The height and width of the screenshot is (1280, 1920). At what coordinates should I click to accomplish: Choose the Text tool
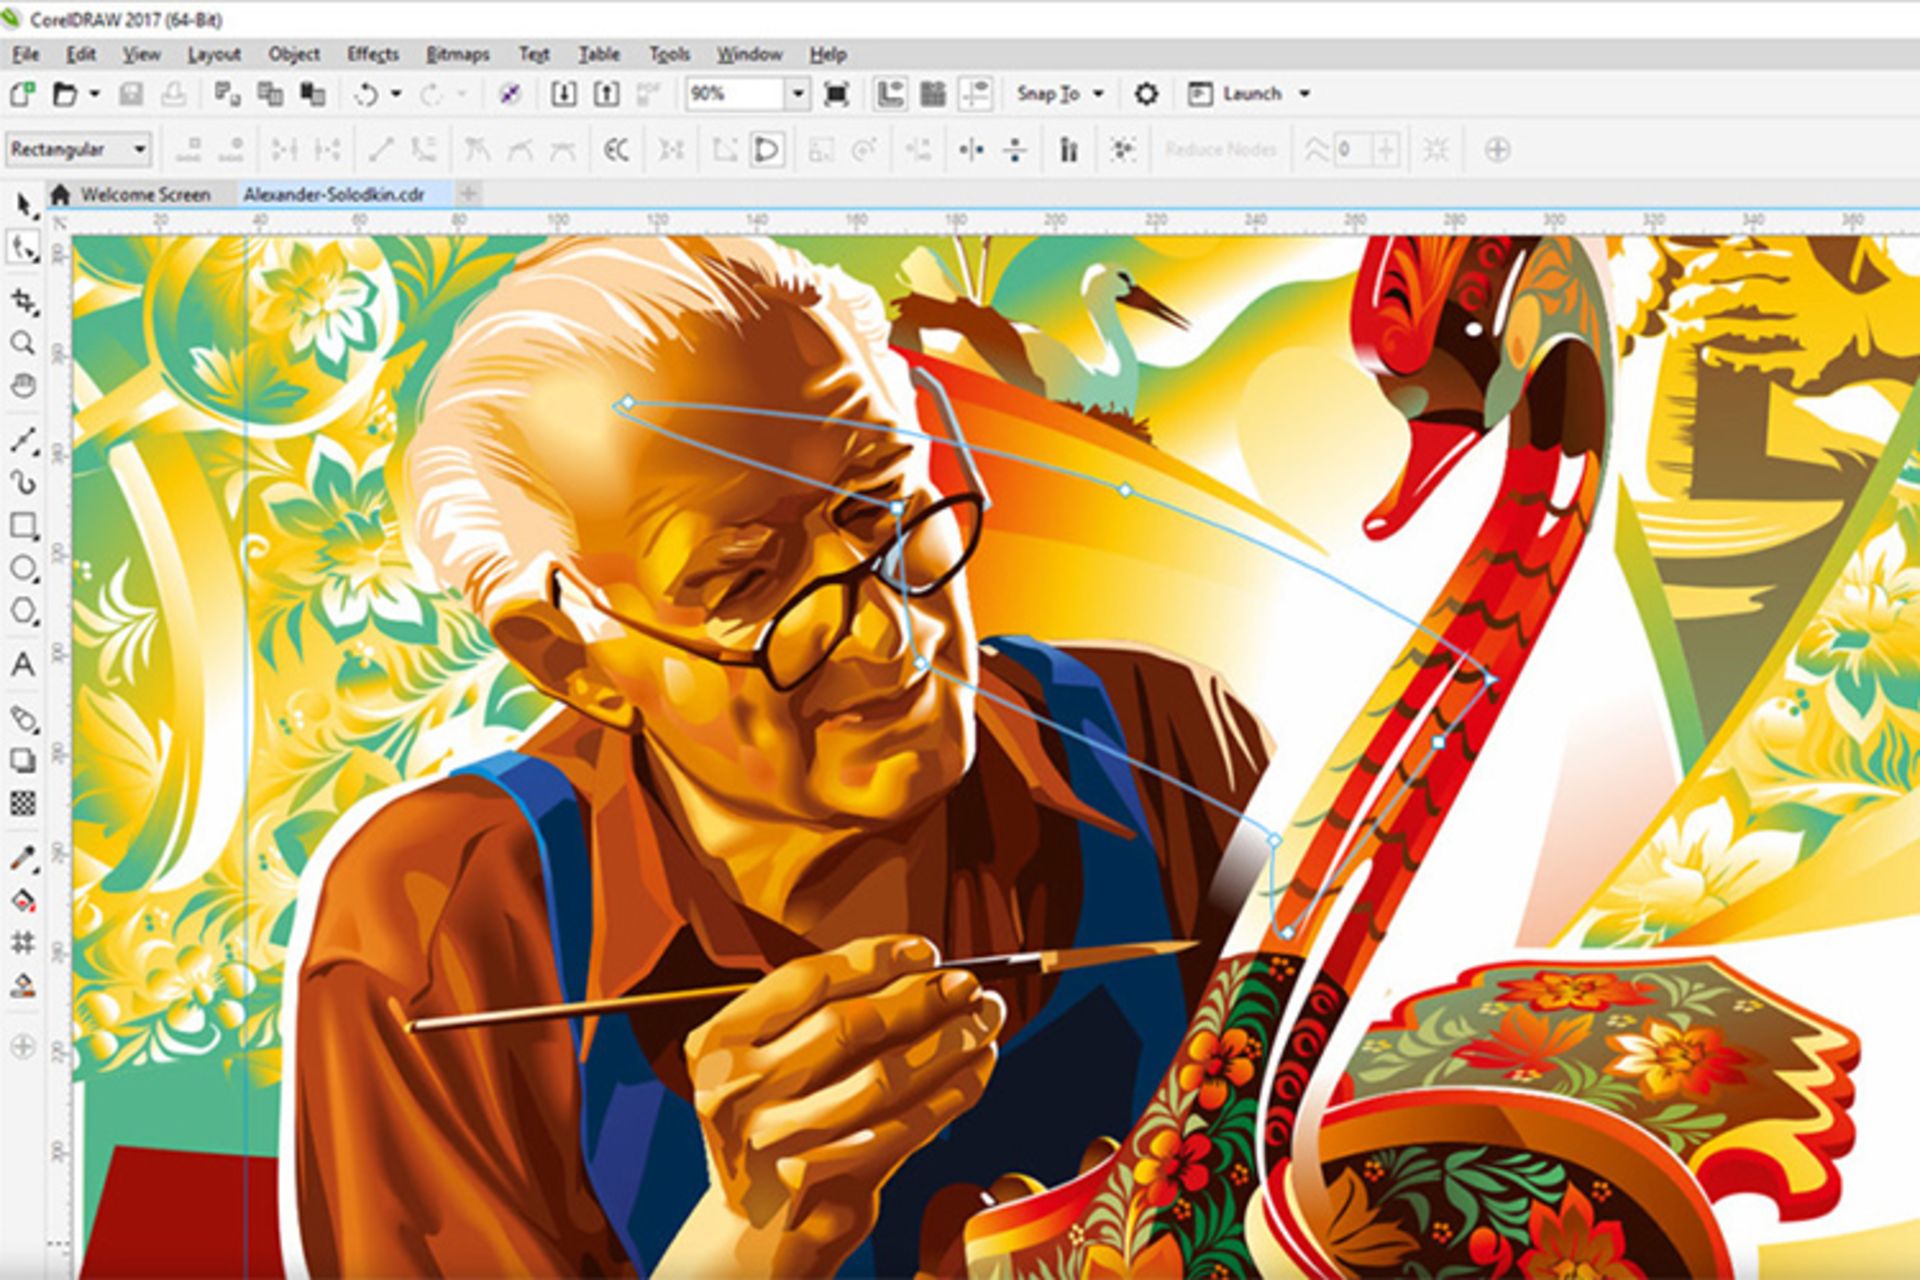point(23,665)
